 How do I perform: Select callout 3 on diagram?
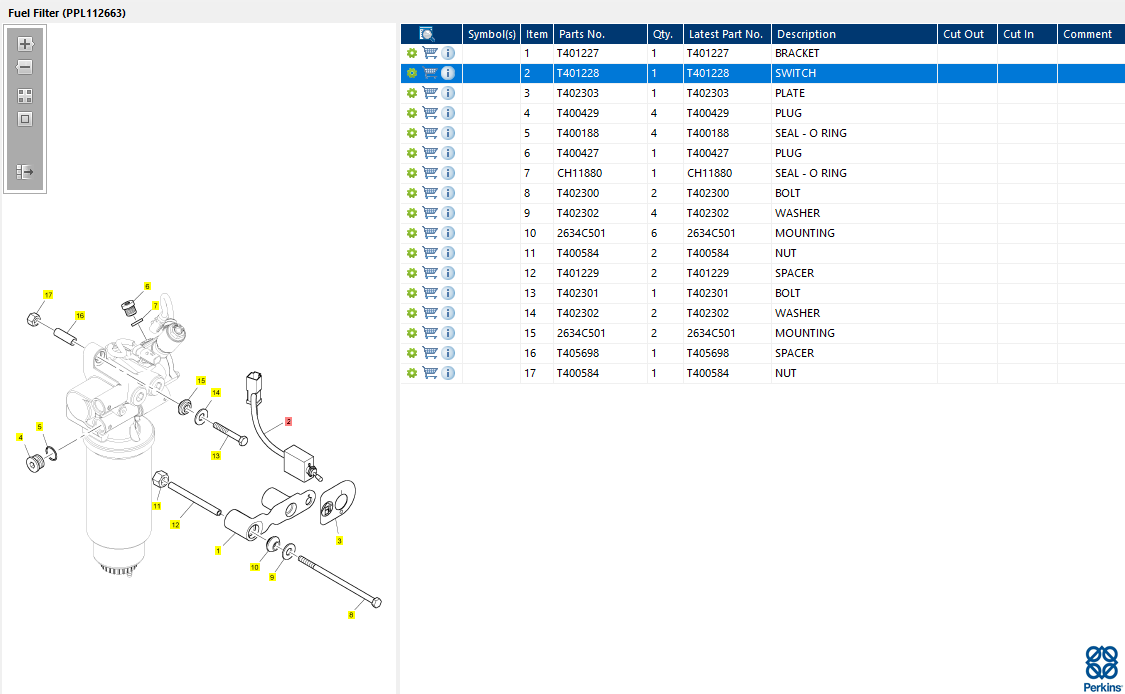(339, 541)
